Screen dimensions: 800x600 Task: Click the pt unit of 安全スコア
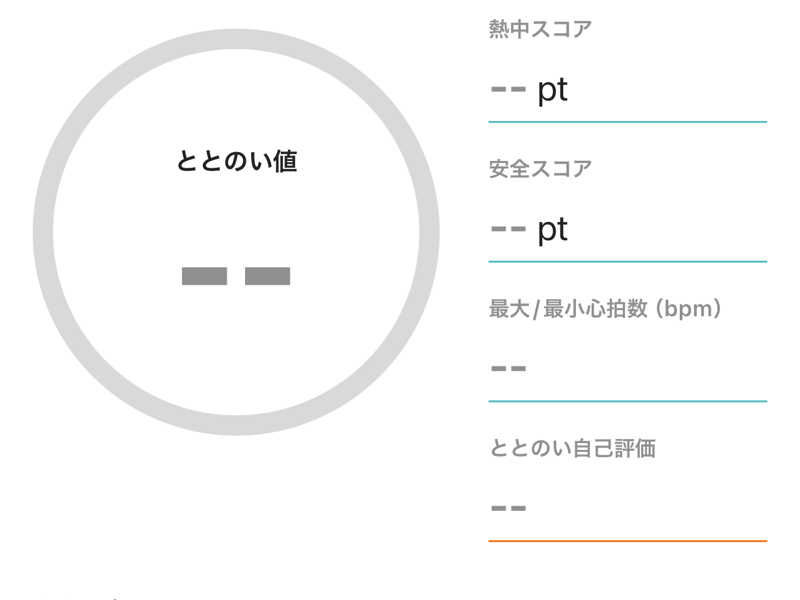click(553, 230)
